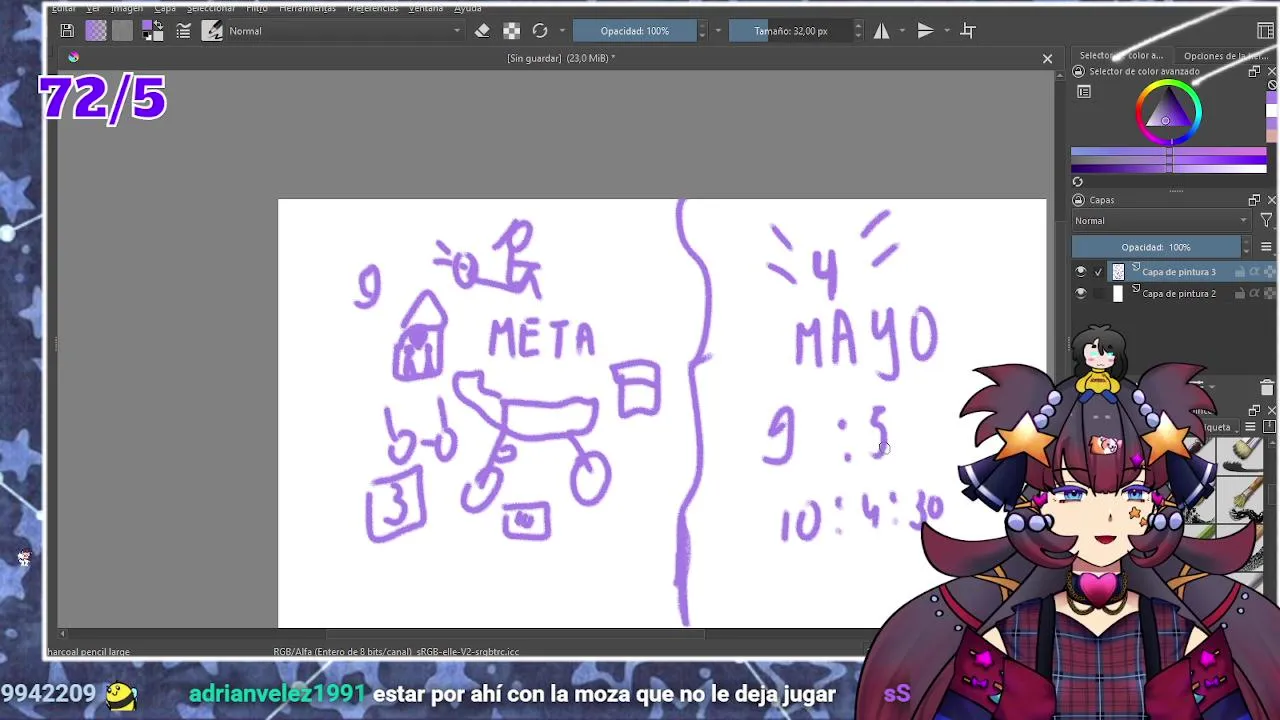Lock the Capas docker
This screenshot has height=720, width=1280.
point(1078,200)
